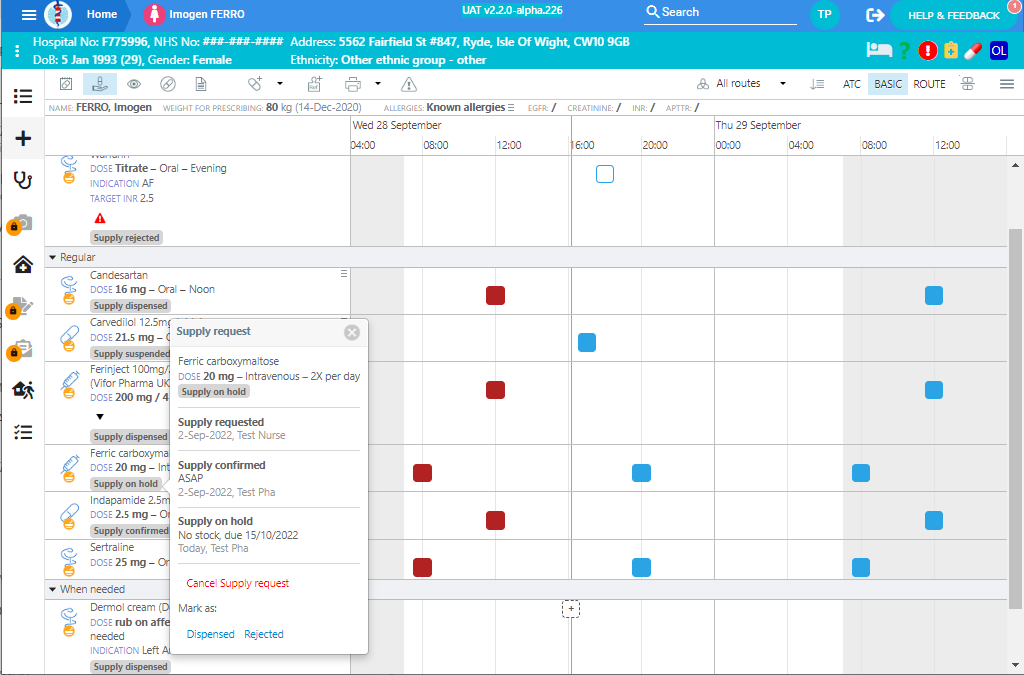
Task: Click the pill layout toggle icon
Action: click(968, 84)
